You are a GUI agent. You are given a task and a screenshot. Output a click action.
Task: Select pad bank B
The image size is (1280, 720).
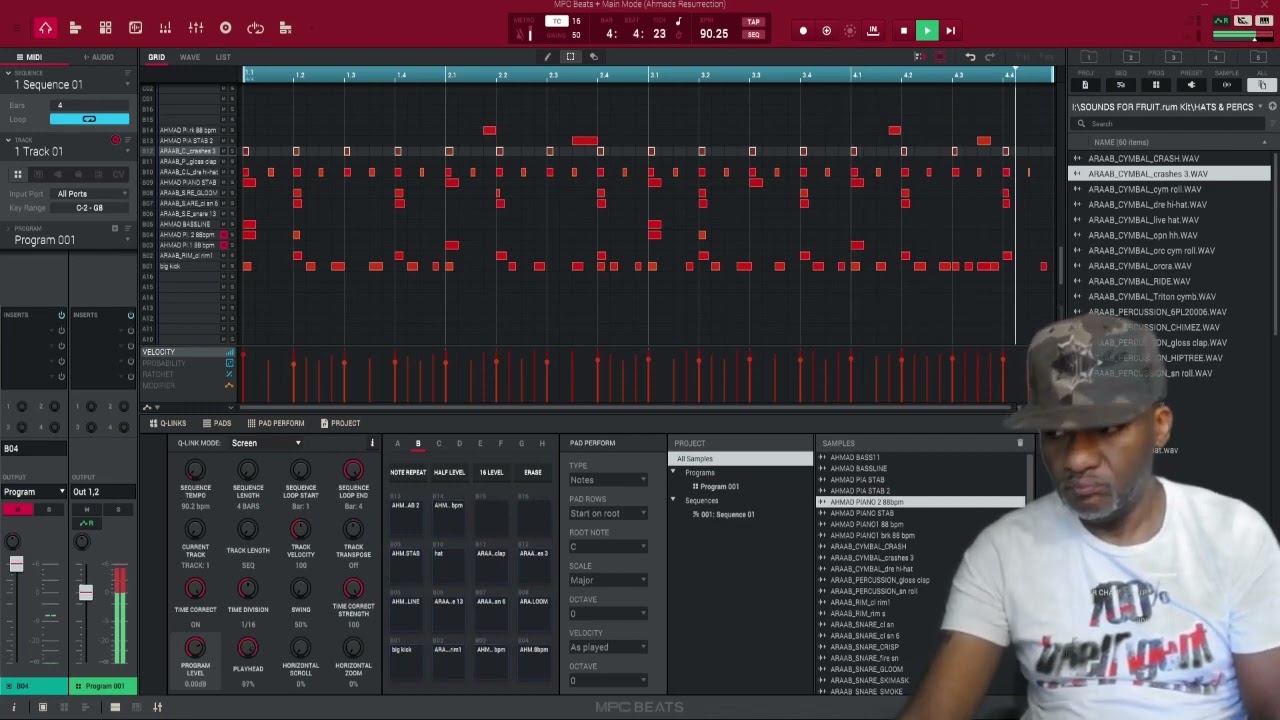click(418, 443)
